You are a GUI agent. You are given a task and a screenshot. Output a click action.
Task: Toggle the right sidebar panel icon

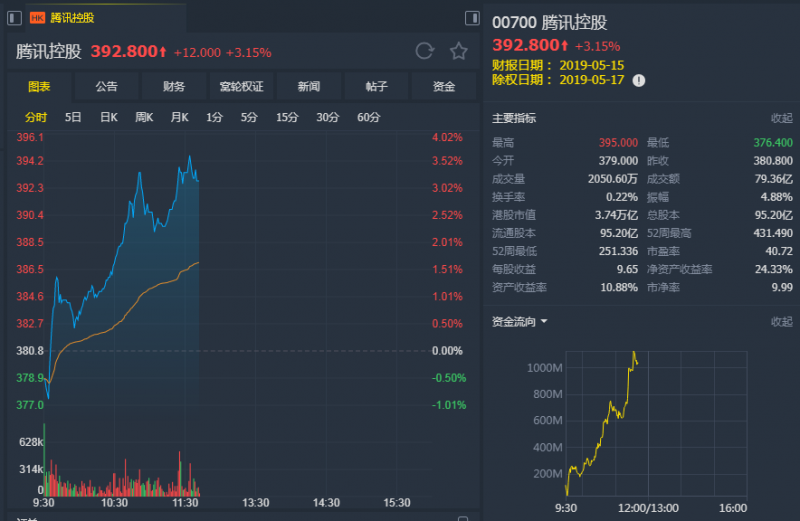coord(472,18)
